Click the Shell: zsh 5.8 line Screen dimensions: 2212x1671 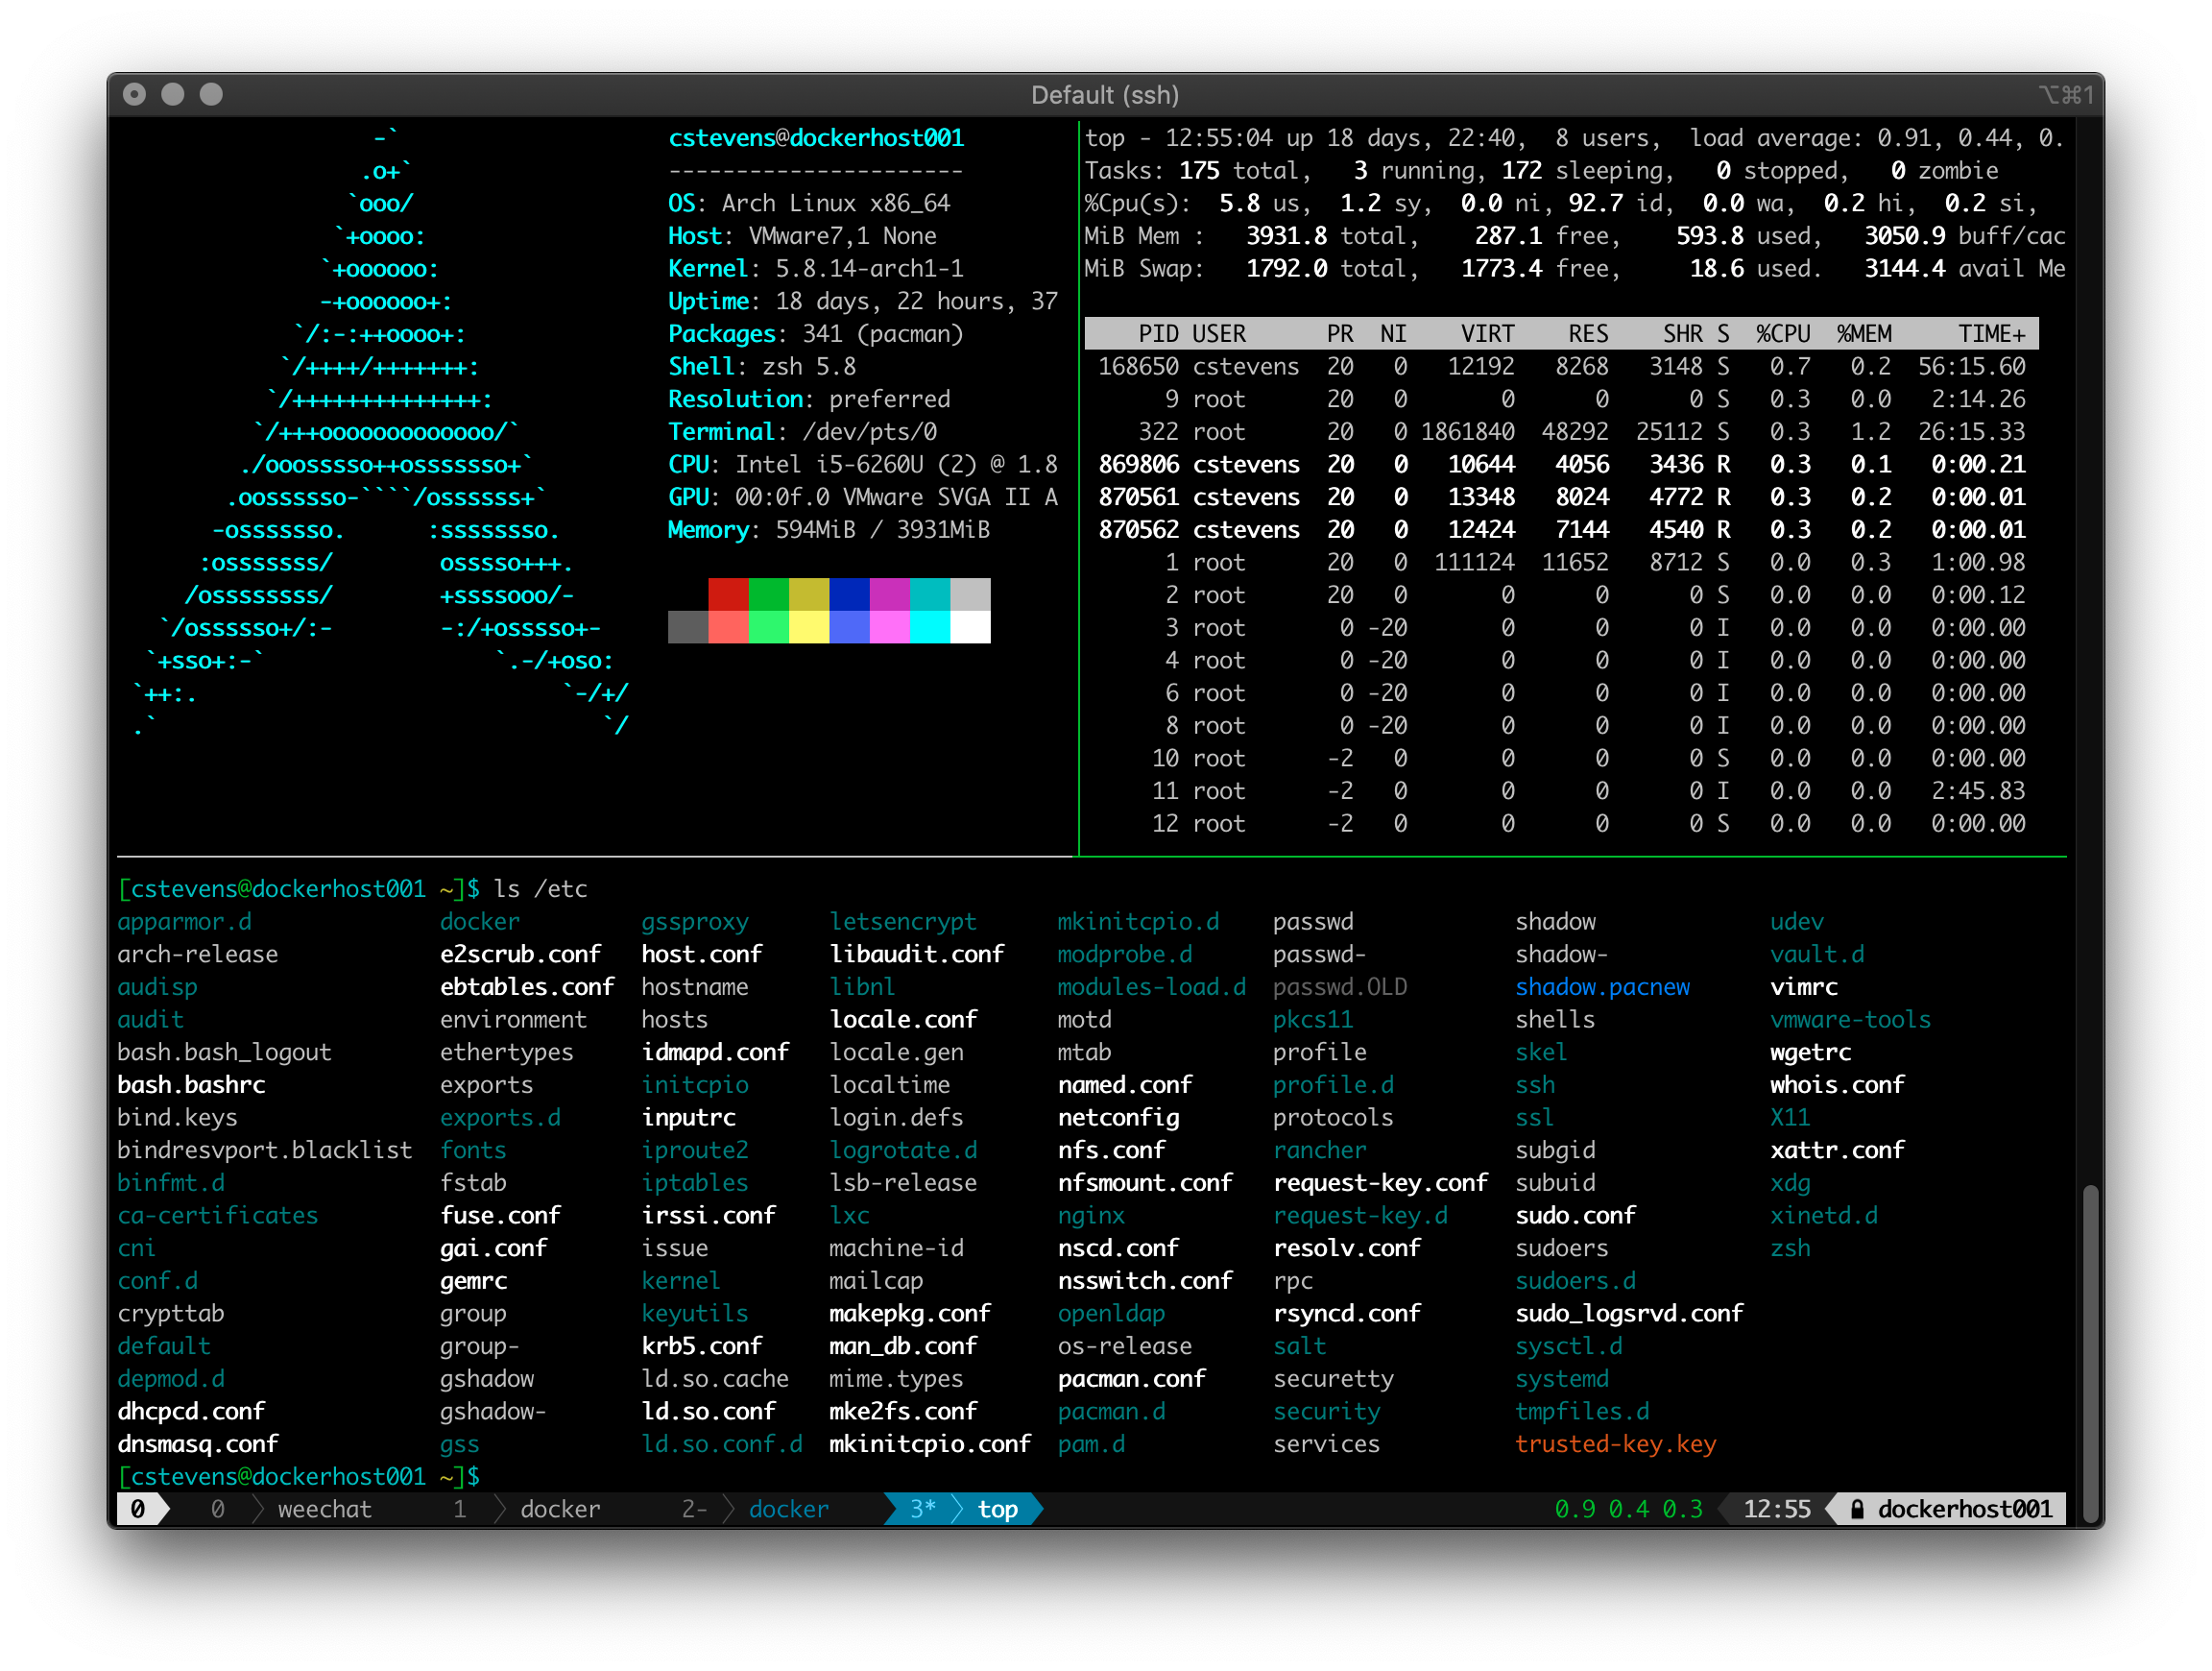tap(762, 366)
